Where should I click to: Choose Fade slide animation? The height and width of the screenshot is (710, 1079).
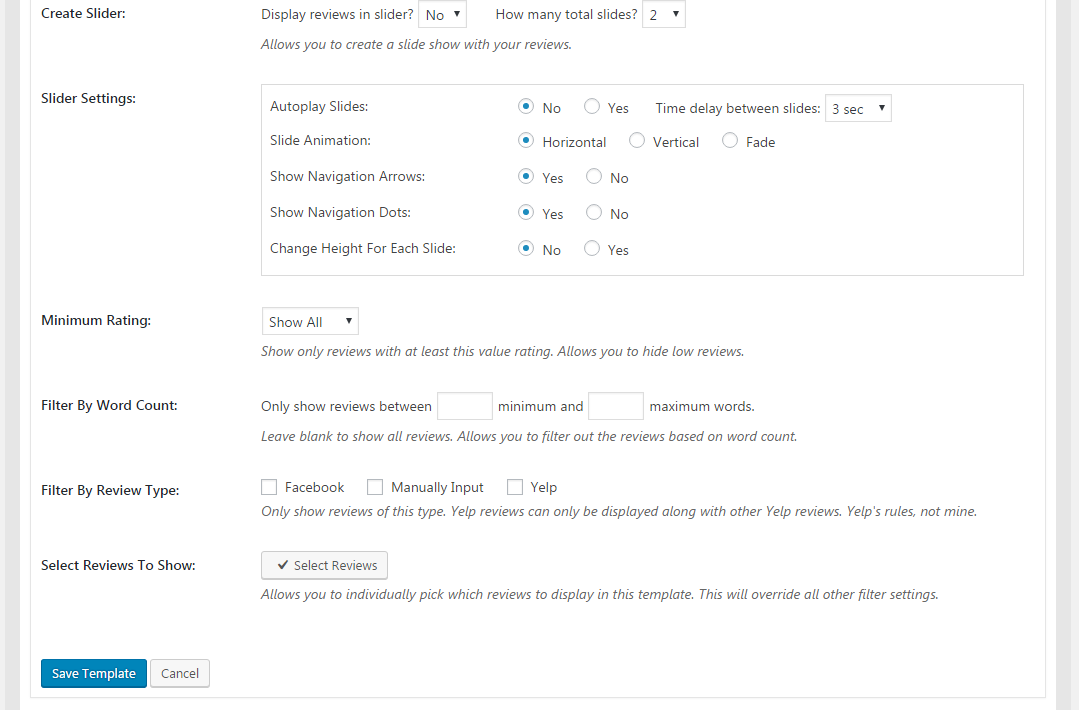(x=730, y=141)
